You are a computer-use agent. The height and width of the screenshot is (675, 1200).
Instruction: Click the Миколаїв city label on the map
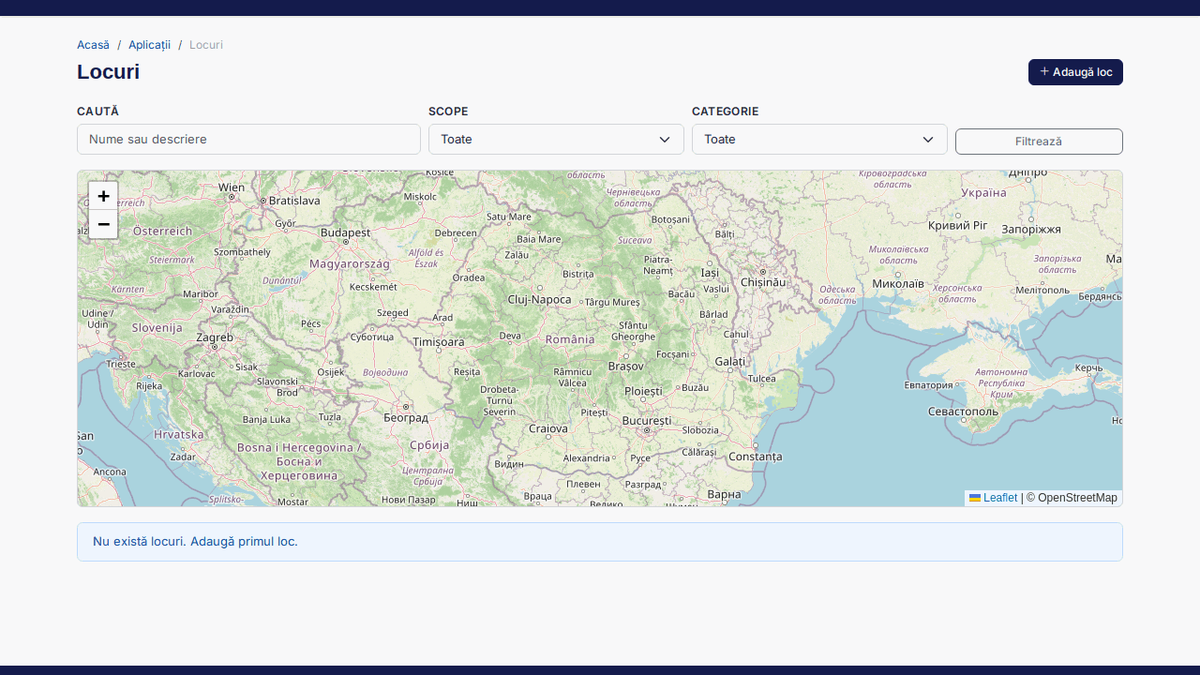pyautogui.click(x=898, y=284)
